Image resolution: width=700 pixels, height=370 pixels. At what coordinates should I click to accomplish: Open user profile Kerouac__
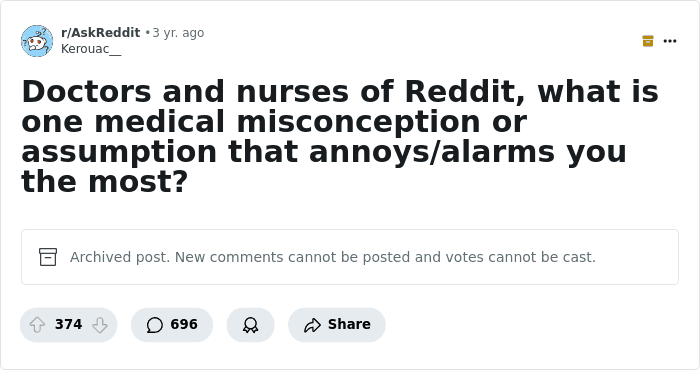[x=91, y=49]
